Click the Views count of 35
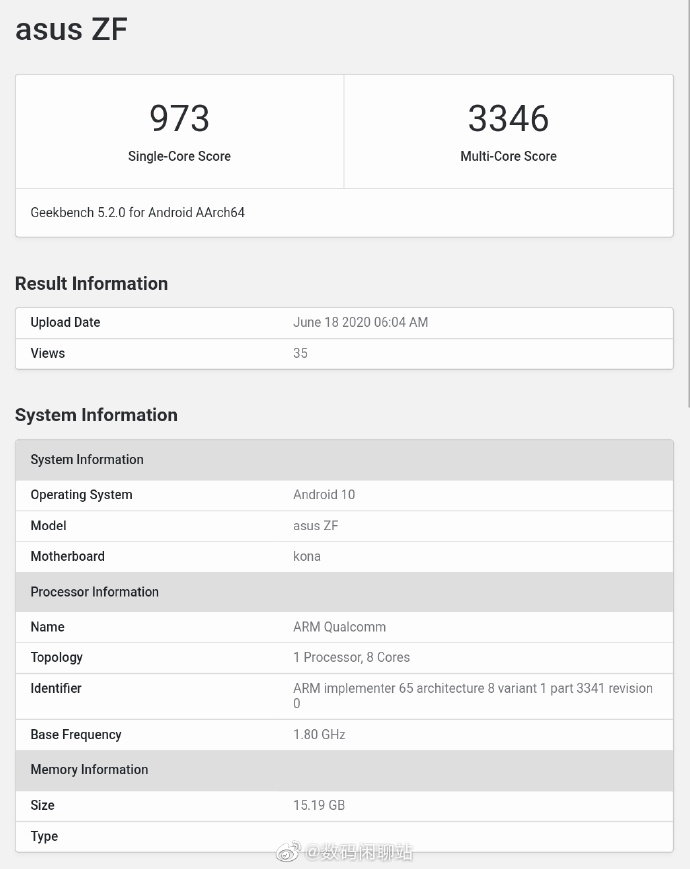The height and width of the screenshot is (869, 690). coord(300,353)
